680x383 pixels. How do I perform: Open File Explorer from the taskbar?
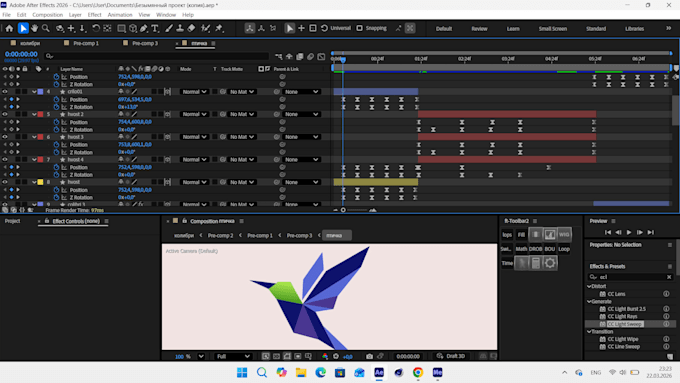pos(301,372)
